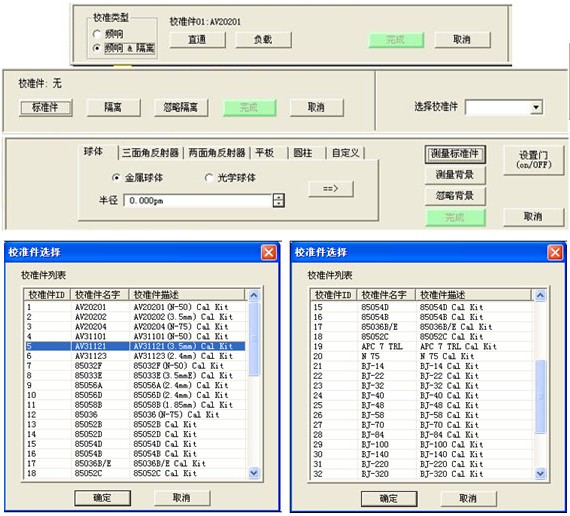The width and height of the screenshot is (570, 516).
Task: Click 取消 in left 校准件选择 dialog
Action: [182, 498]
